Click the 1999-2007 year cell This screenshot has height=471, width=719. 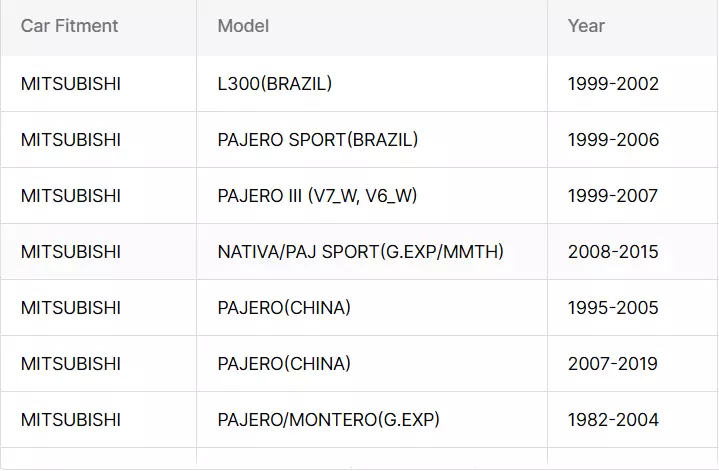click(x=613, y=196)
